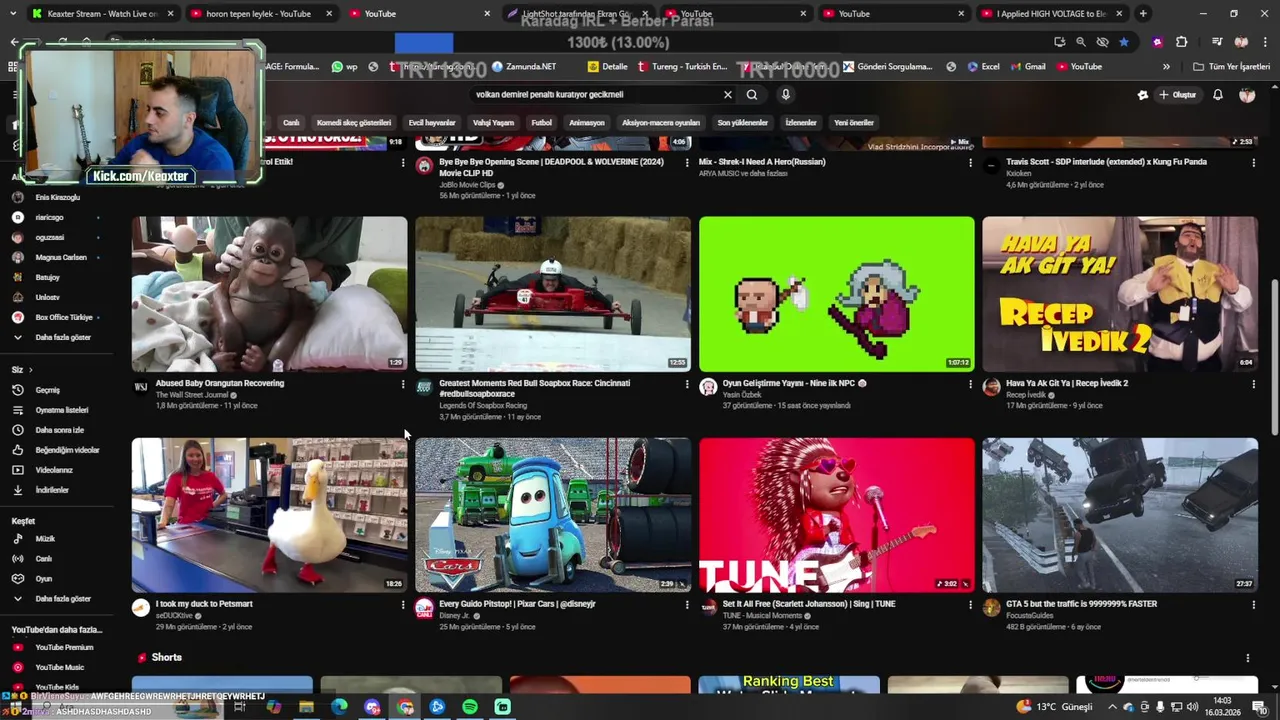Image resolution: width=1280 pixels, height=720 pixels.
Task: Click the page's vertical scrollbar
Action: (1274, 355)
